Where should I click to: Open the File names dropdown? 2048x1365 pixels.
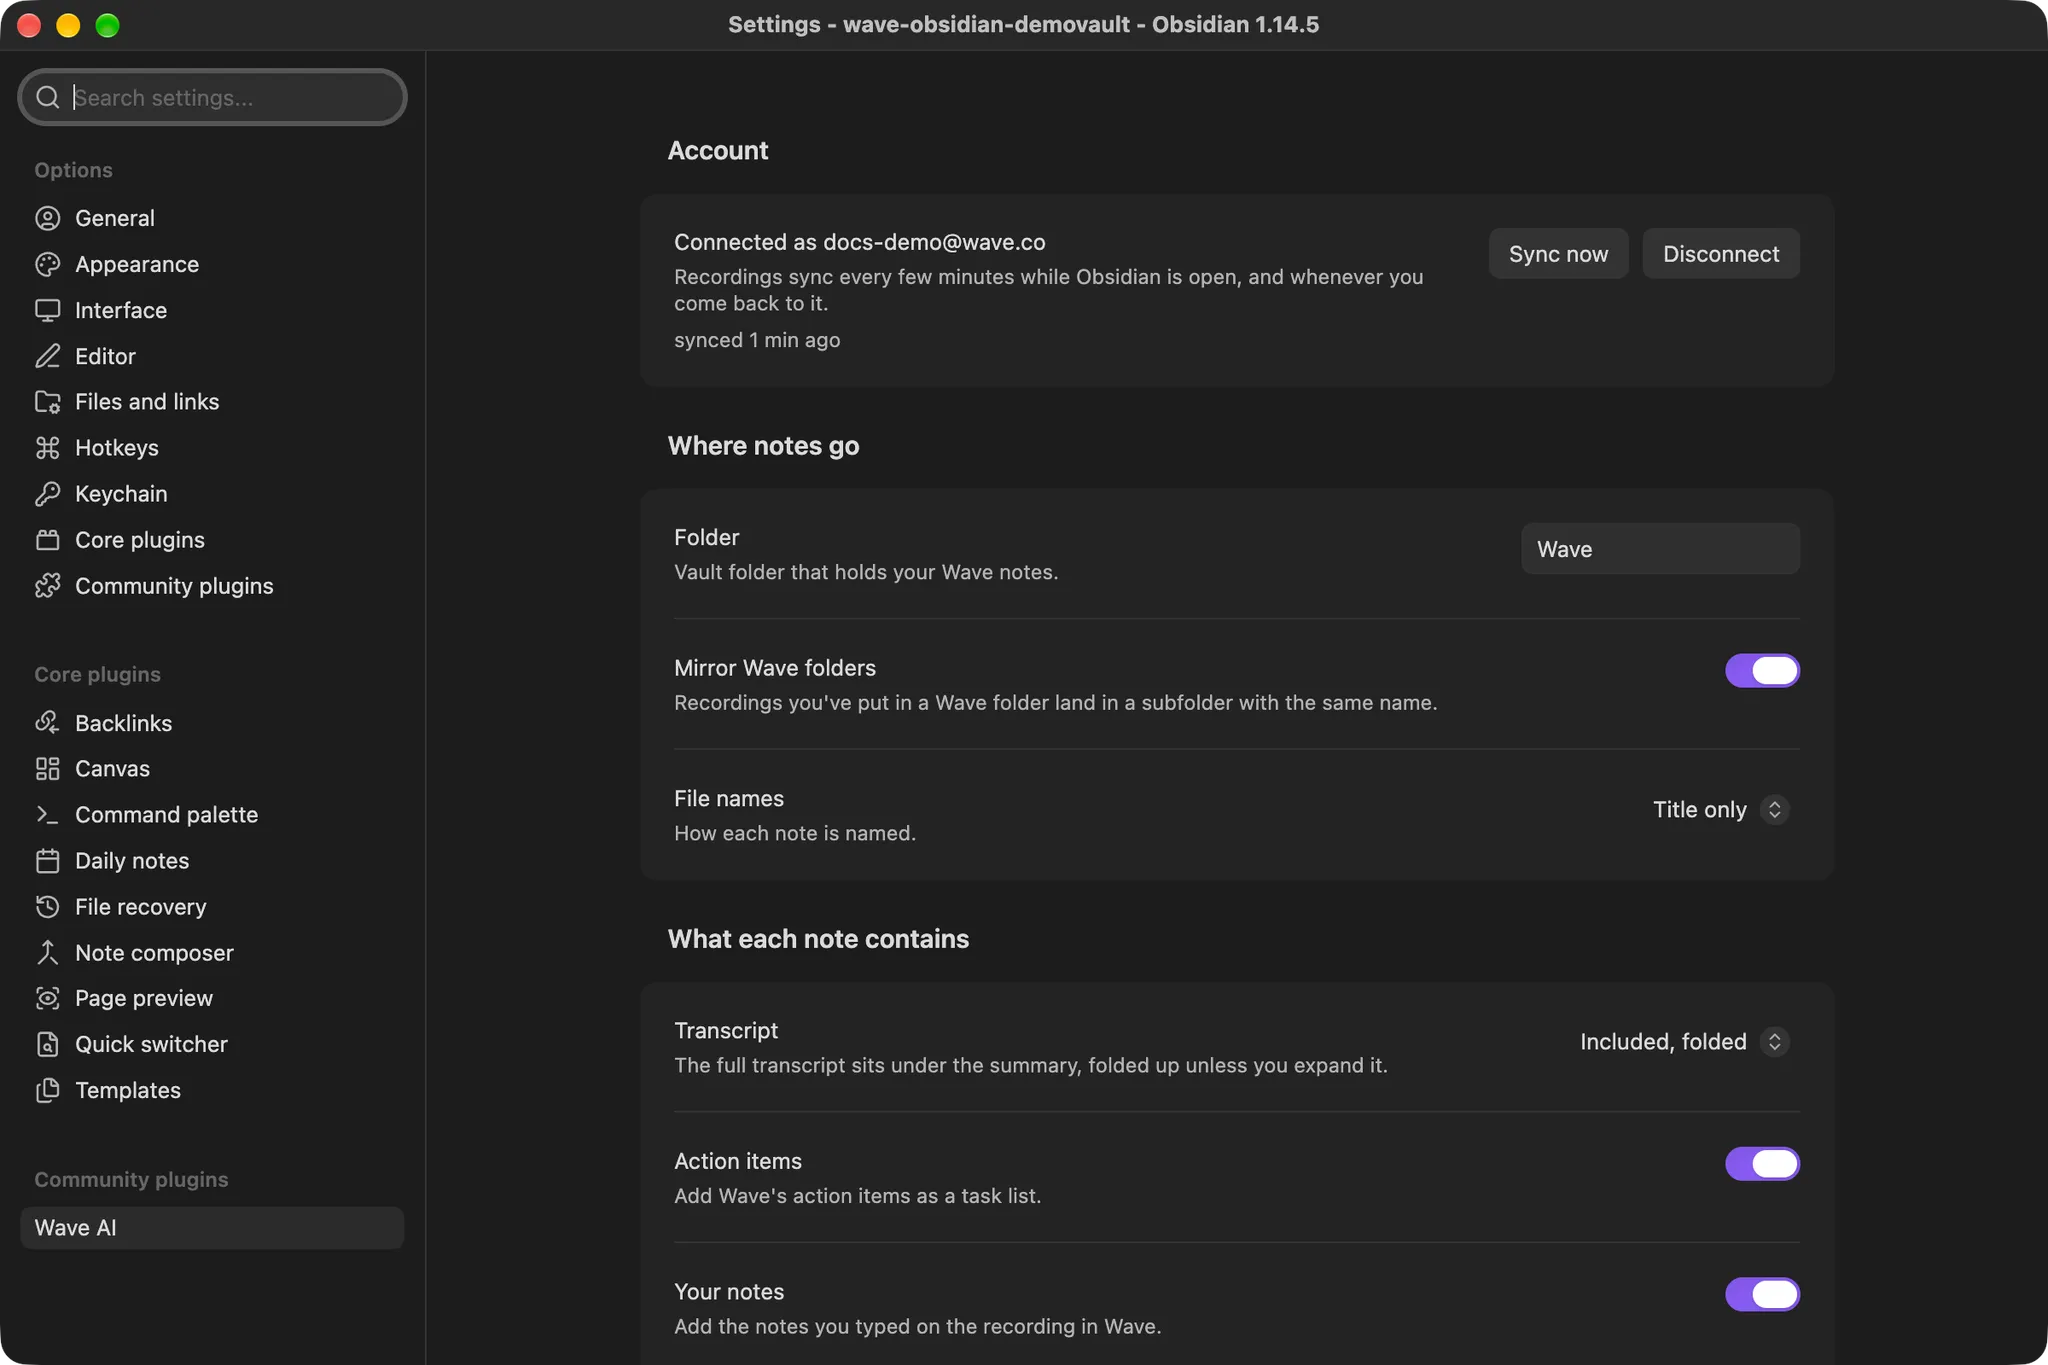click(1721, 810)
